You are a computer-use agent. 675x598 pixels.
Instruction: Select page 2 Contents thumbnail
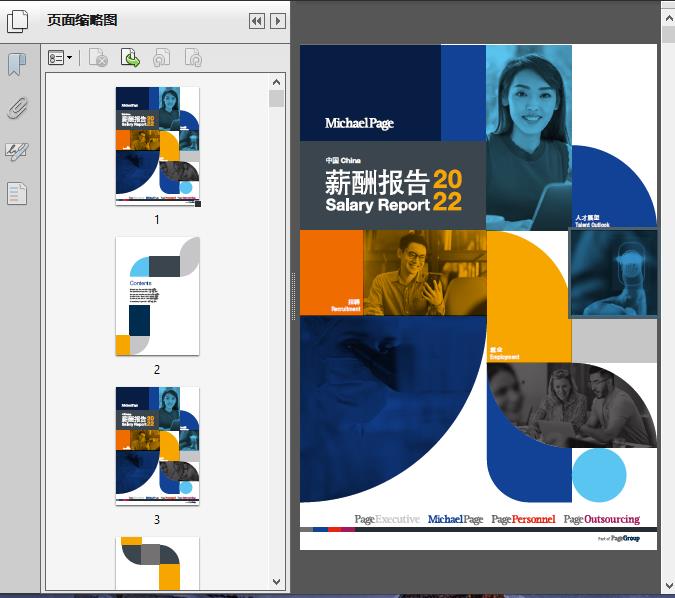tap(158, 296)
